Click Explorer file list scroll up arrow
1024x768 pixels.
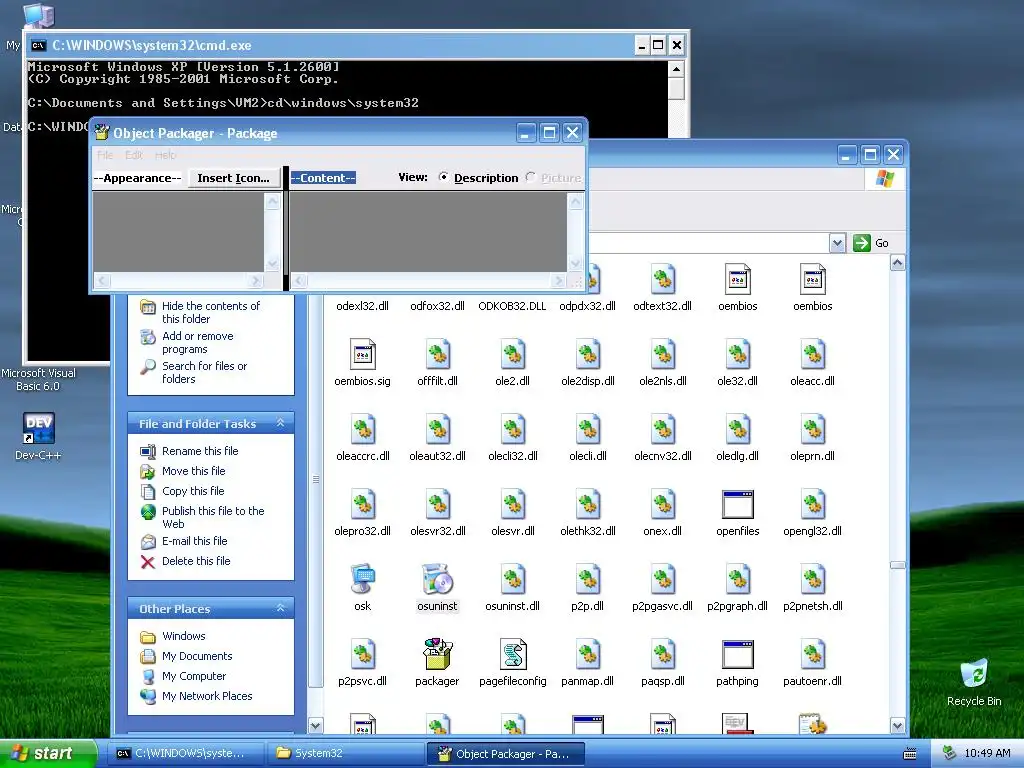[897, 263]
